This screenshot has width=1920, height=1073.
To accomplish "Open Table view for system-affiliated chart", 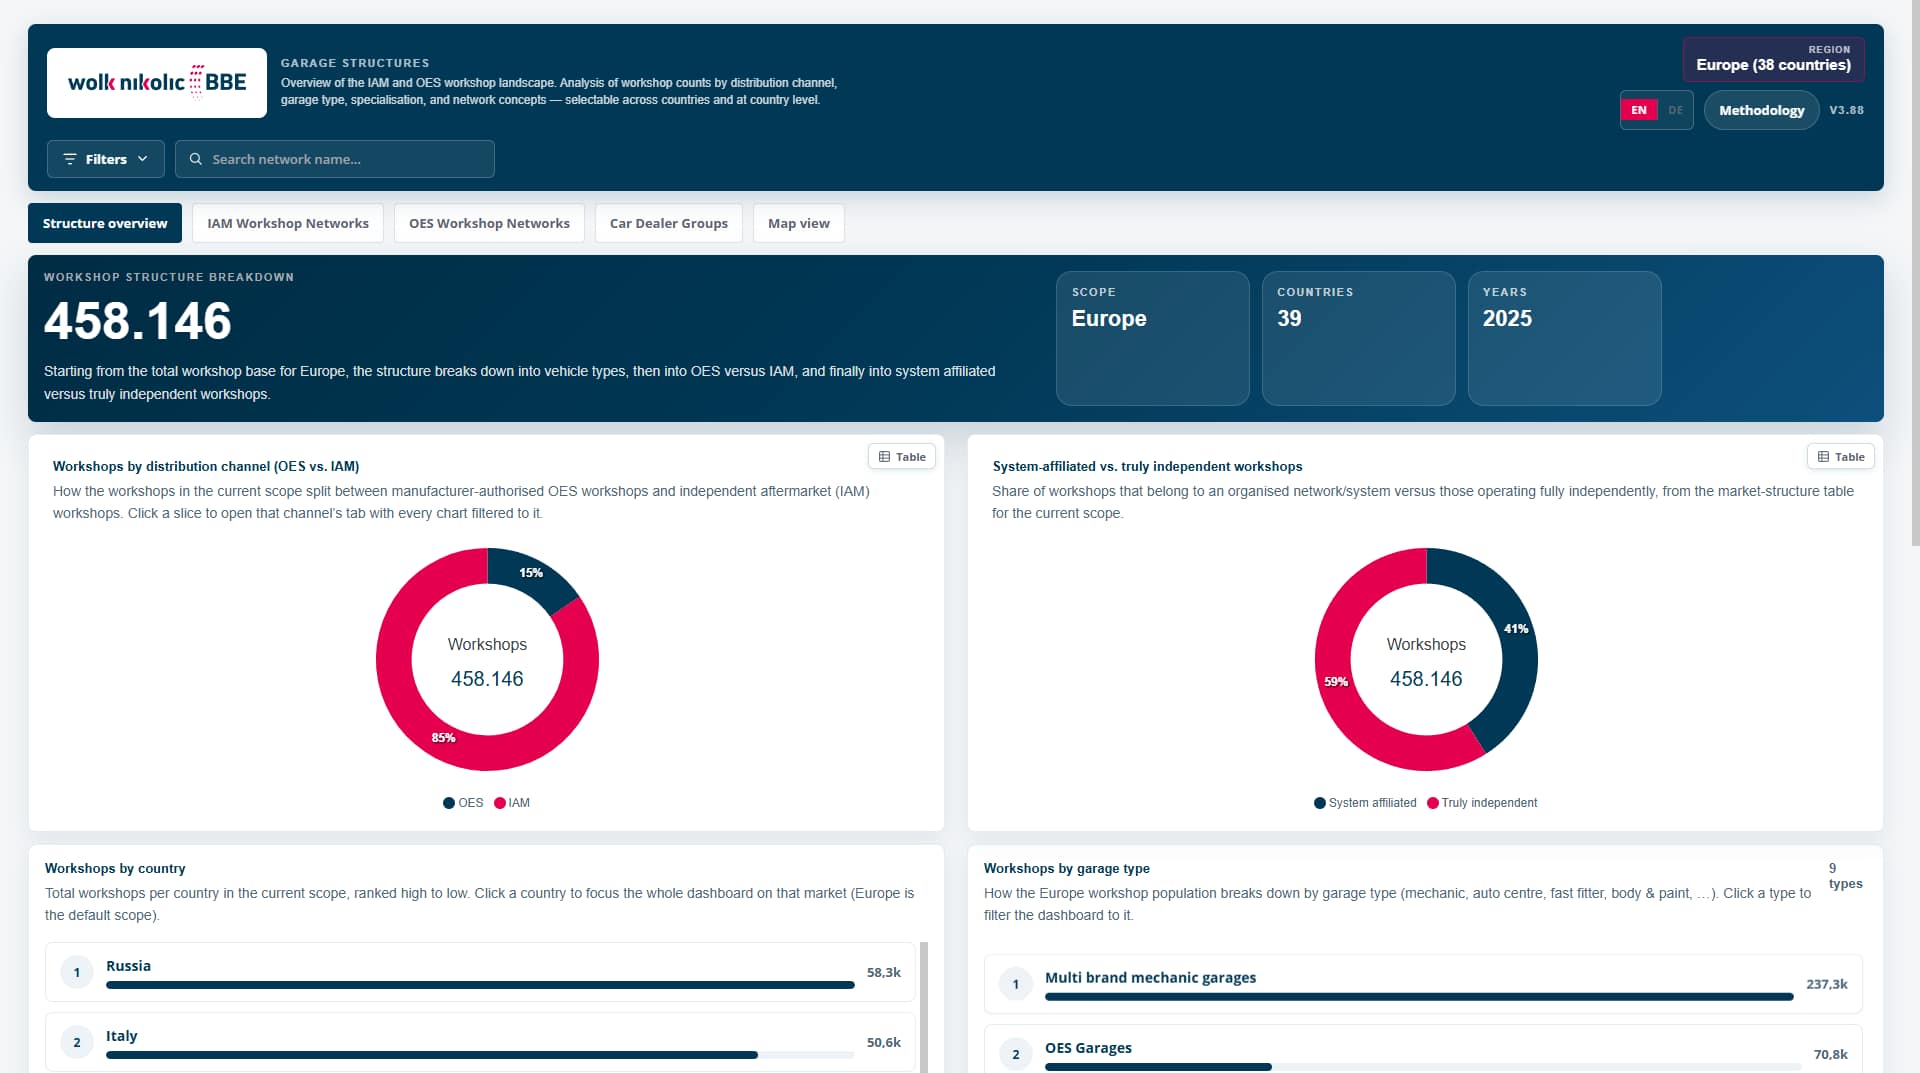I will [1841, 457].
